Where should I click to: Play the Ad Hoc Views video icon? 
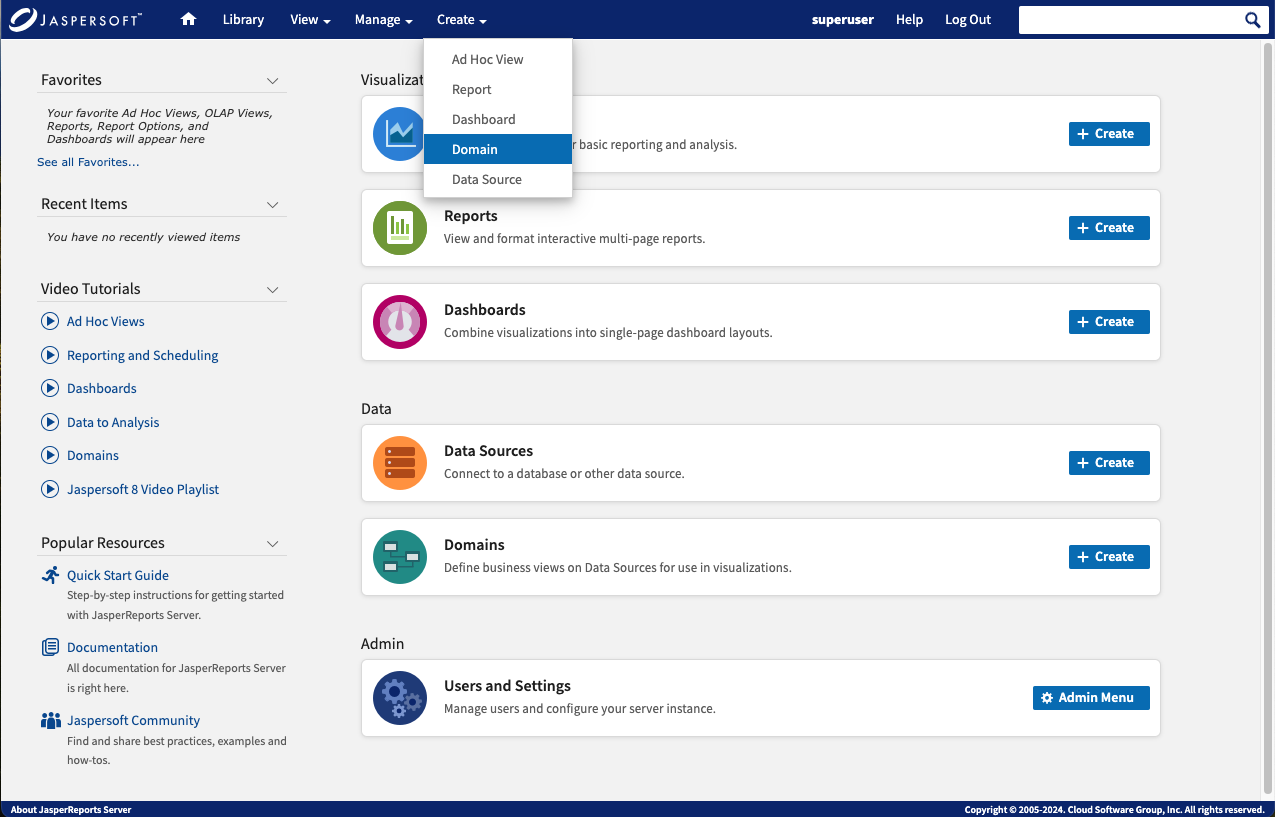coord(50,321)
